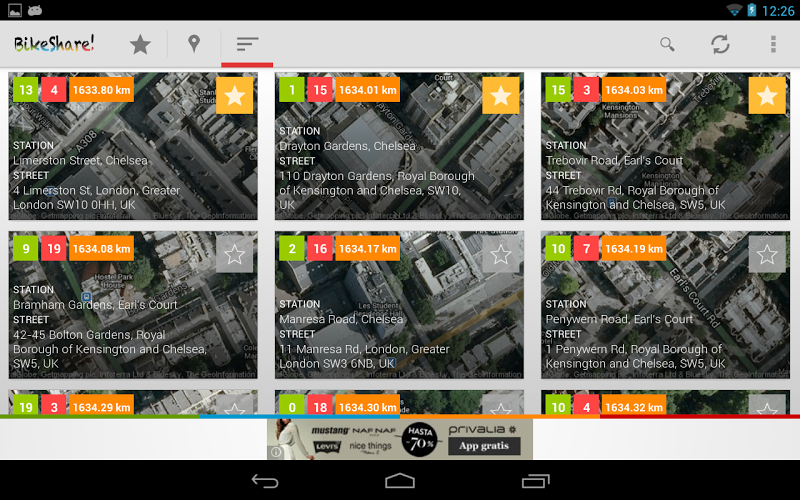Screen dimensions: 800x500
Task: Tap red 7 badge on Penywern Road
Action: (x=587, y=248)
